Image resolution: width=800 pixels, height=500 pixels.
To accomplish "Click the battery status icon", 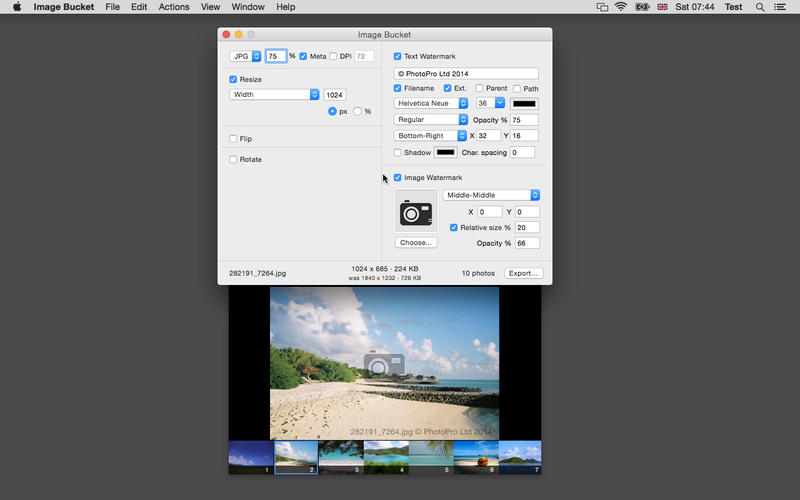I will [x=642, y=7].
